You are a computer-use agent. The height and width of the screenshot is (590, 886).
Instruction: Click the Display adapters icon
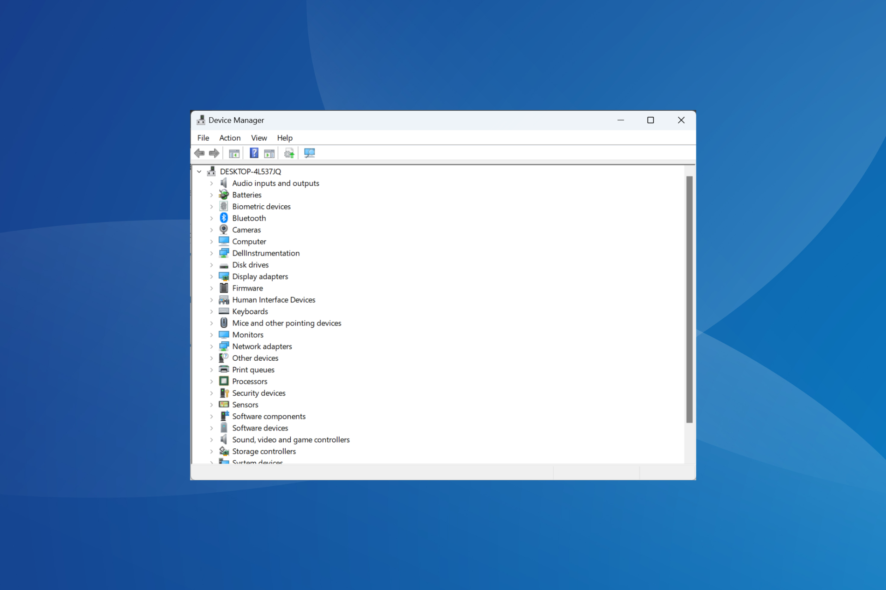[224, 276]
